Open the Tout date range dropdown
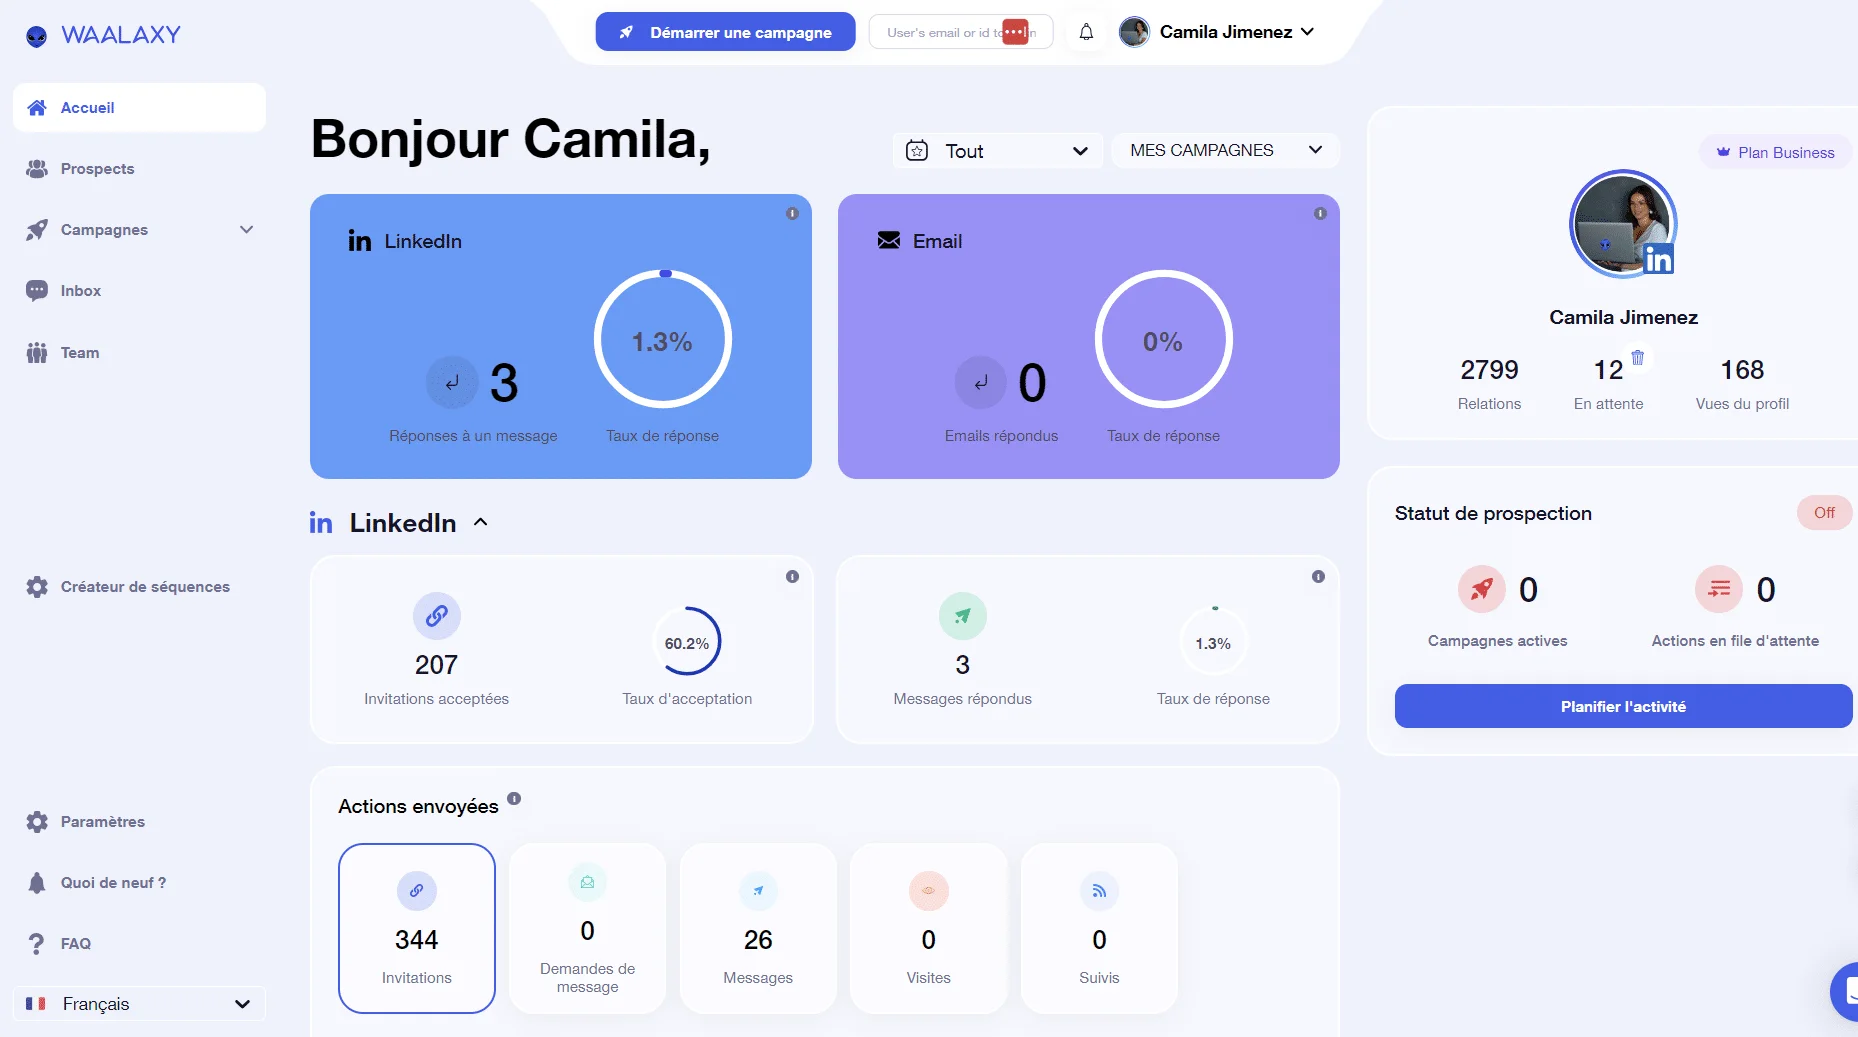 pos(998,151)
